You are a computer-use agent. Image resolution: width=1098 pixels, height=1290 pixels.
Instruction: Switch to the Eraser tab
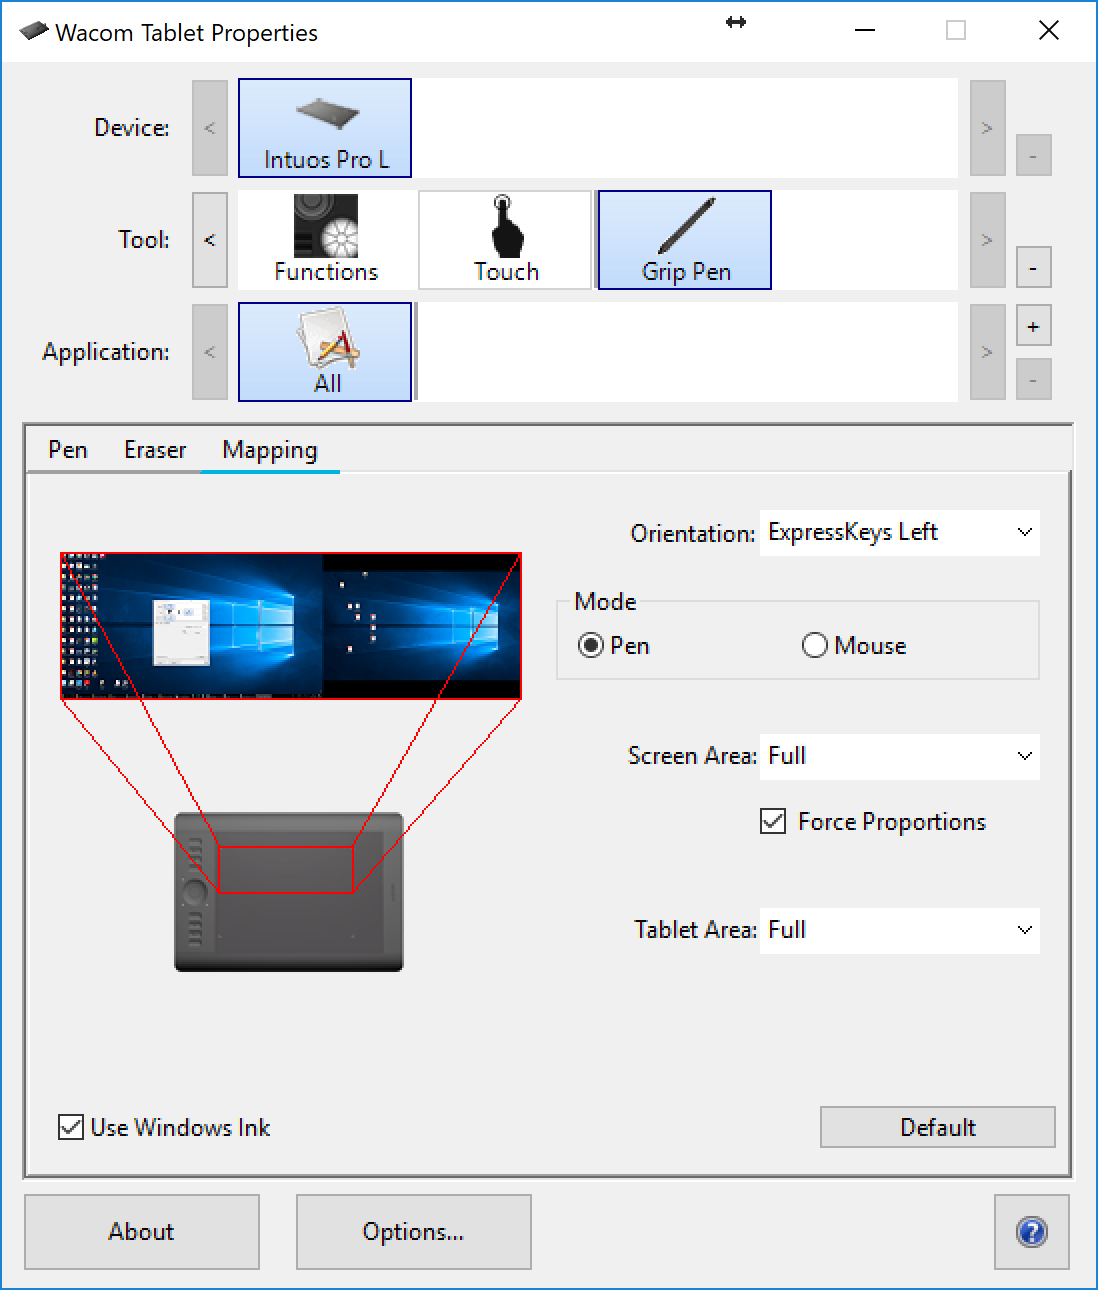155,450
